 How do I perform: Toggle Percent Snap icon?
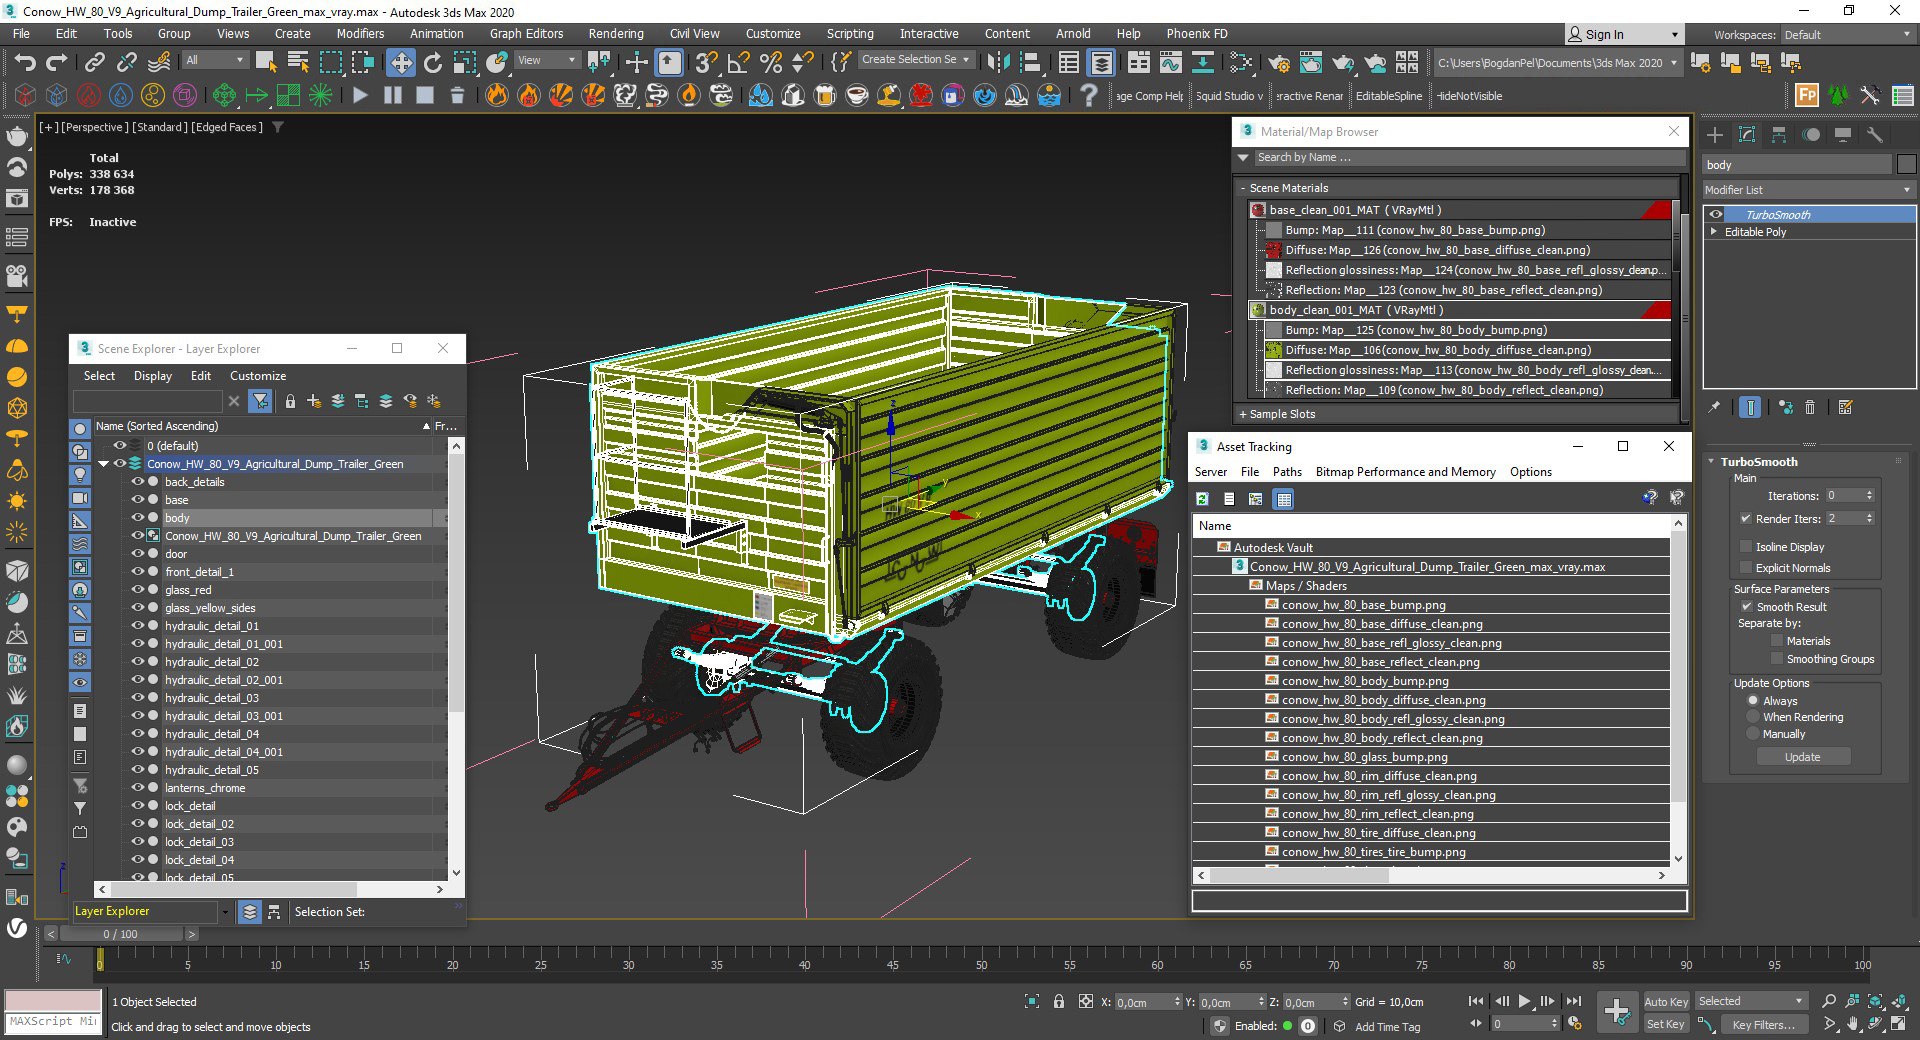[x=771, y=62]
